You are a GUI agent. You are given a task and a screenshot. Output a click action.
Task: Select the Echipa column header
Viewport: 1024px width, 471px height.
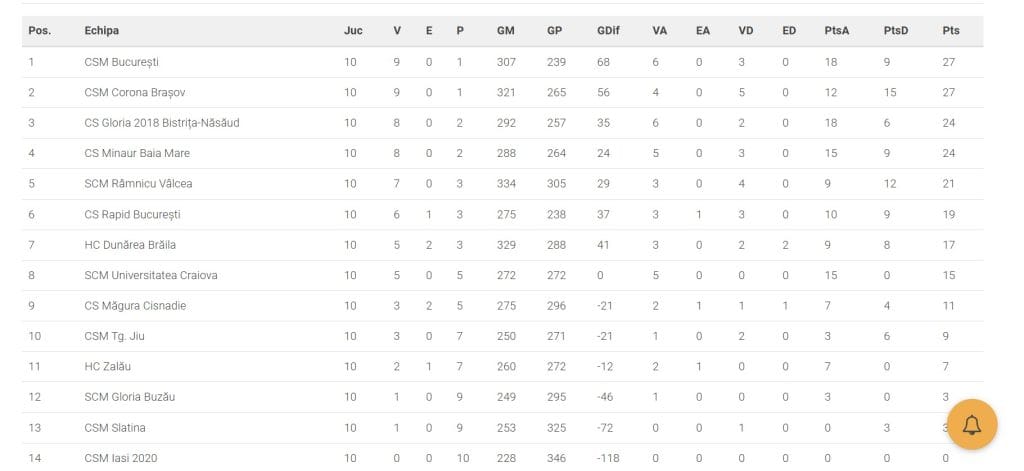[101, 31]
